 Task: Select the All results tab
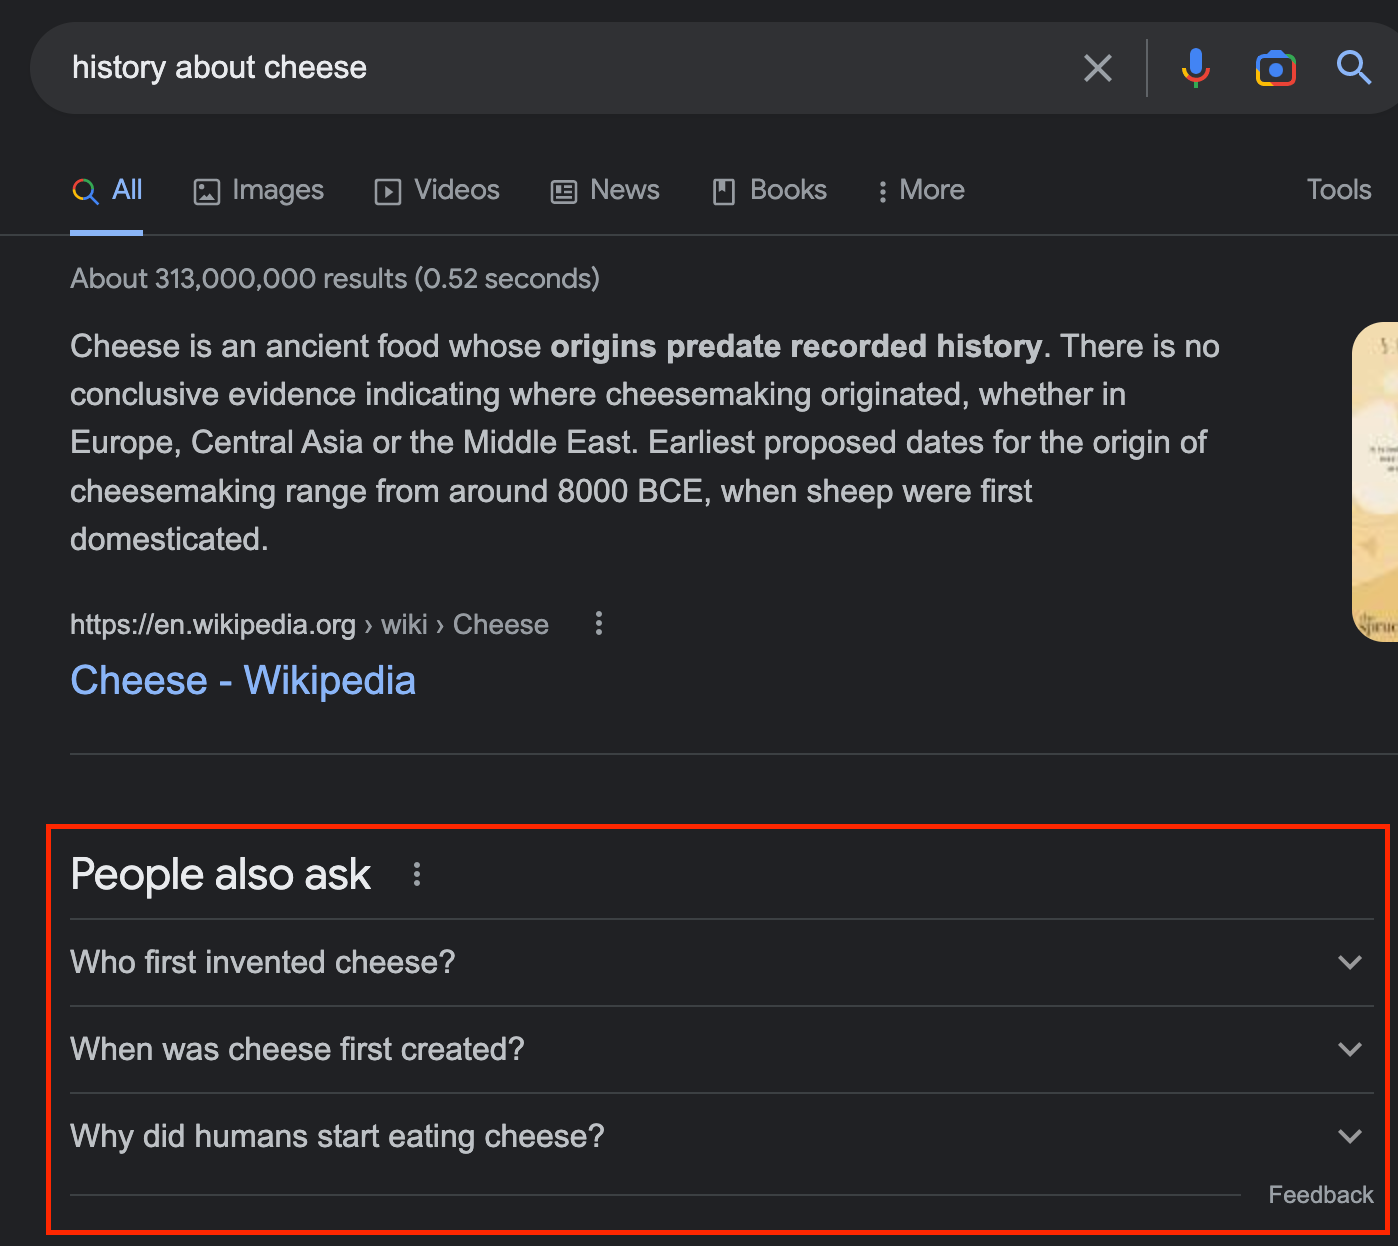pos(107,190)
